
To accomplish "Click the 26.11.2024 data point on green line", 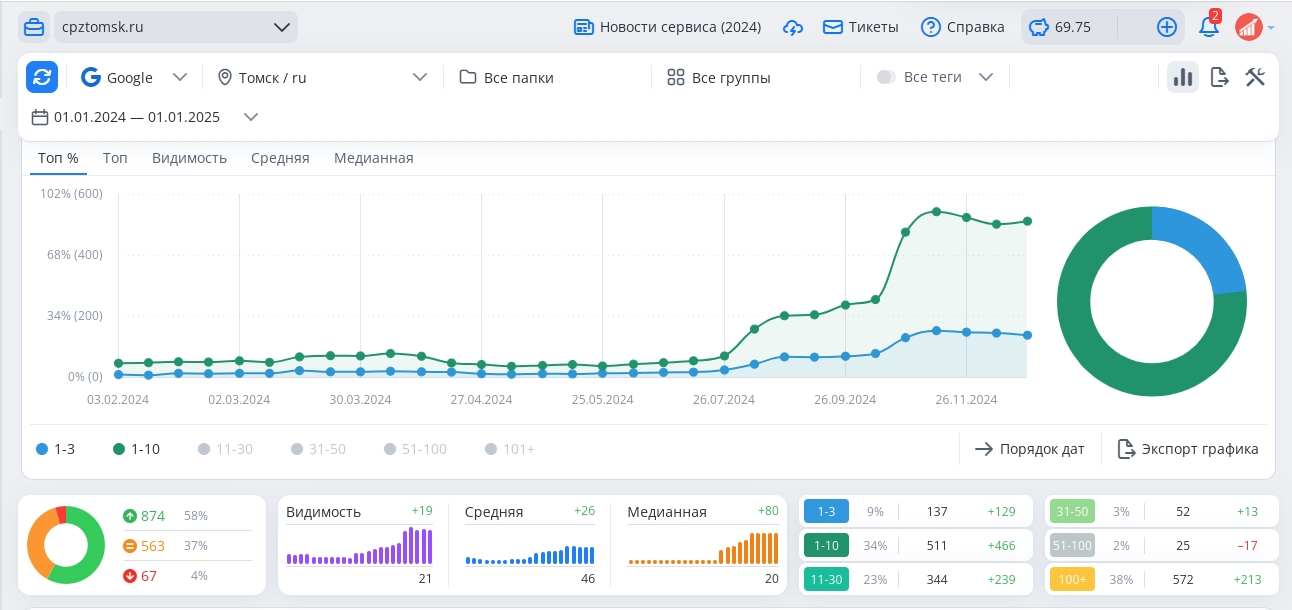I will click(x=966, y=217).
